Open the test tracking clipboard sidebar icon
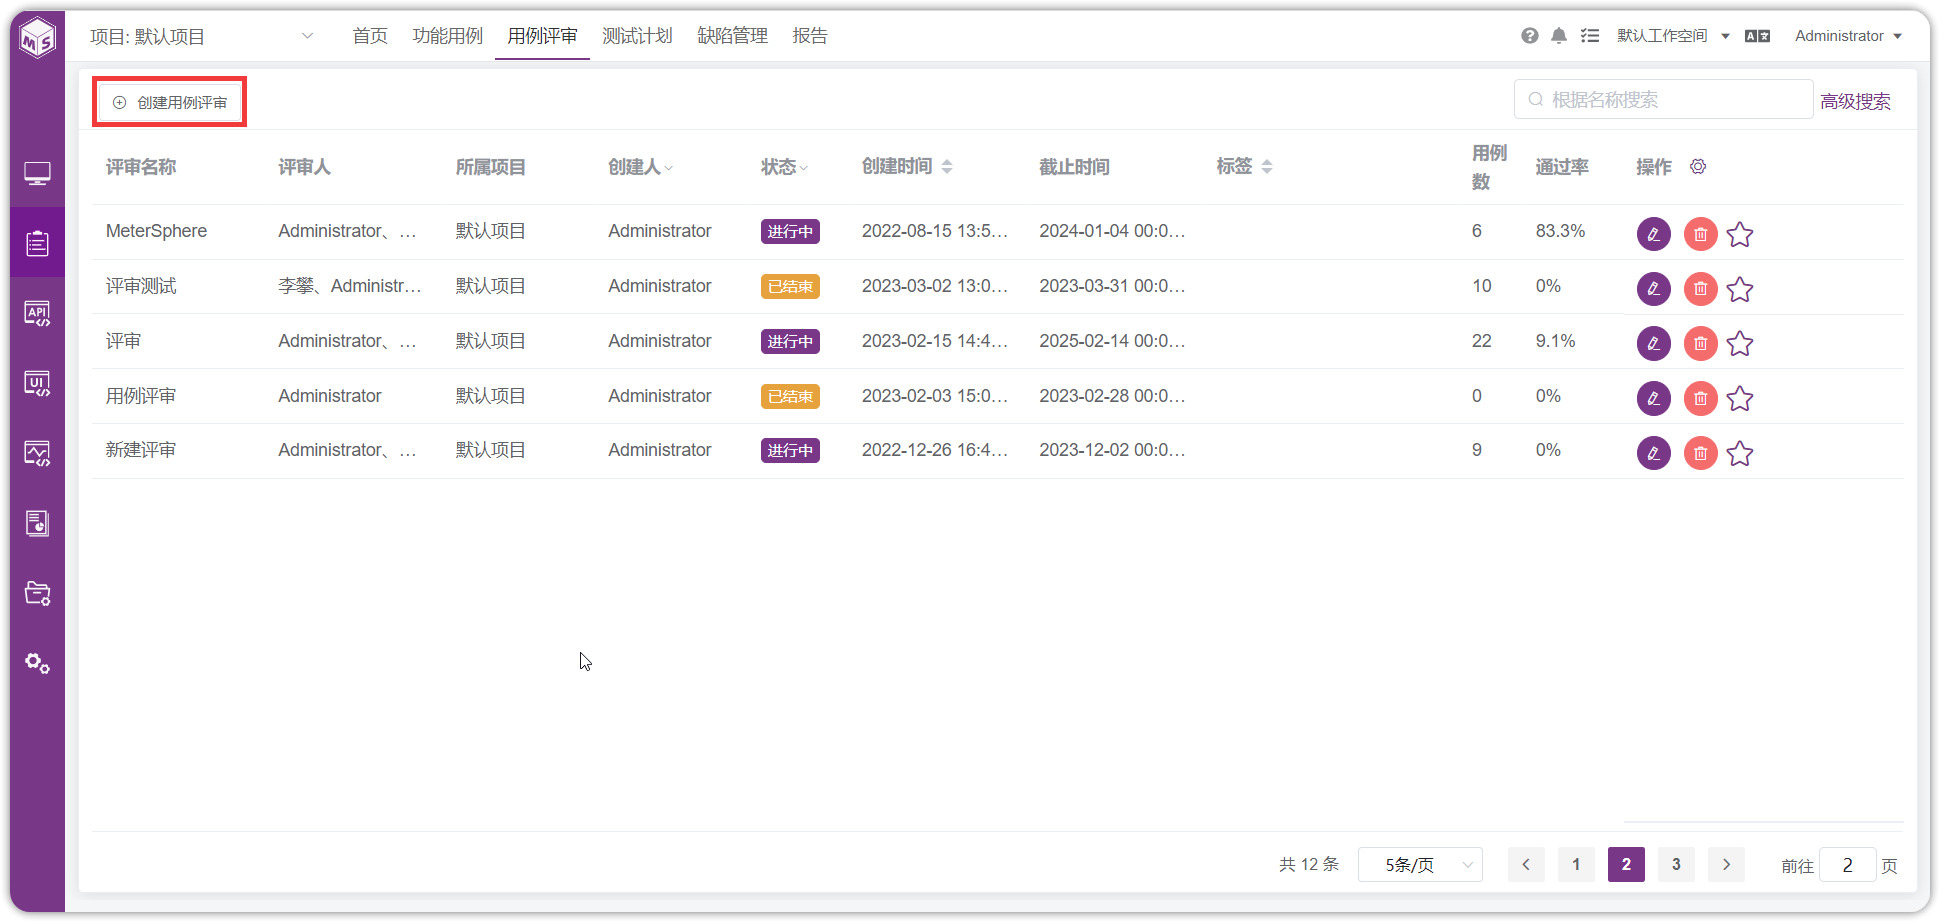 [37, 243]
